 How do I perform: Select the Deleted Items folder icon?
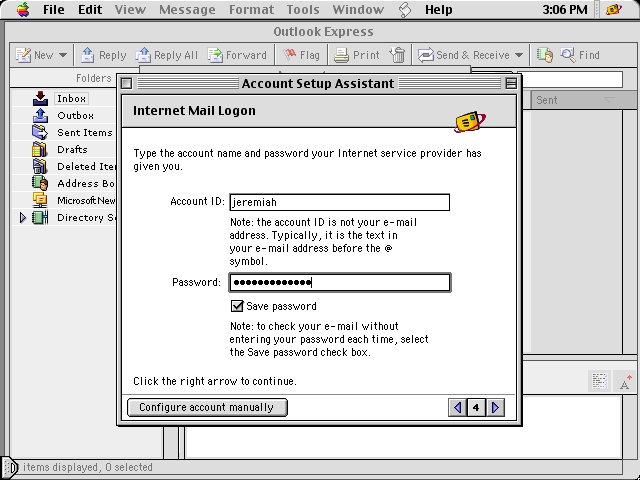[x=40, y=167]
